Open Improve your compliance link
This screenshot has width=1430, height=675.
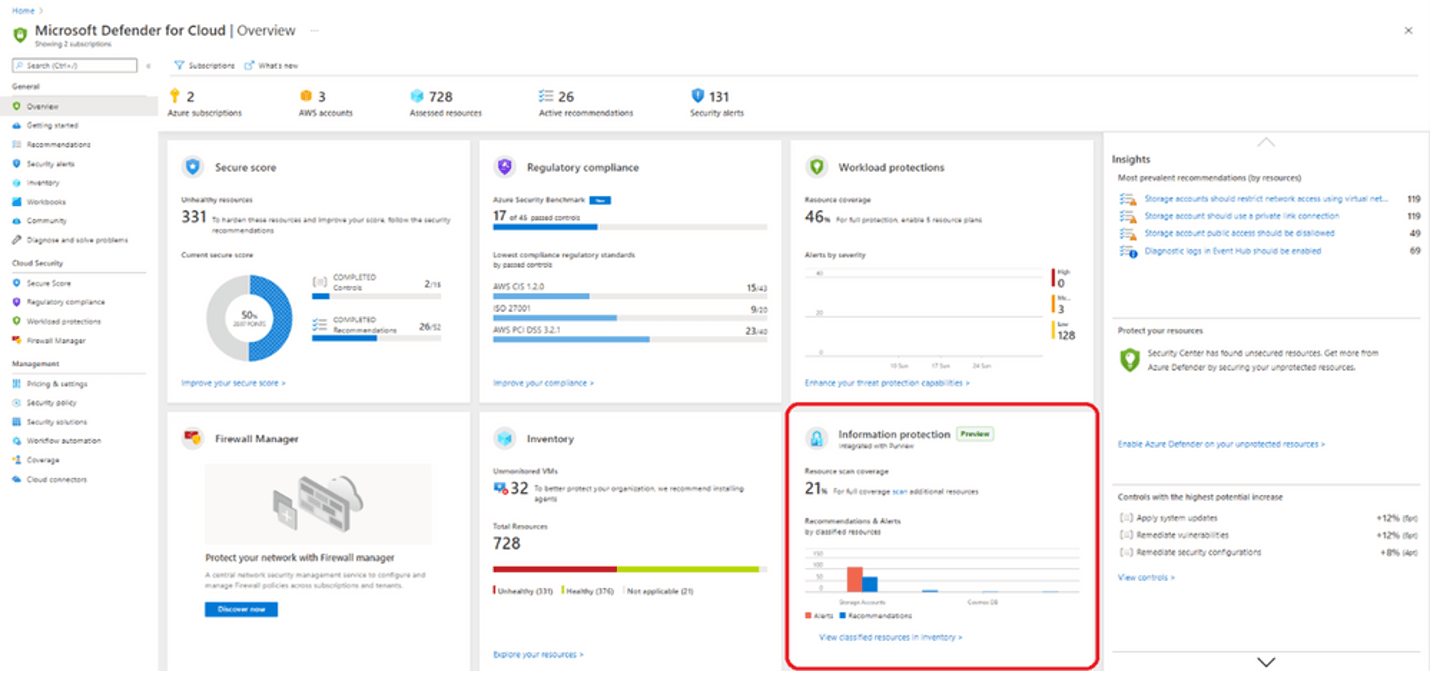pos(543,383)
